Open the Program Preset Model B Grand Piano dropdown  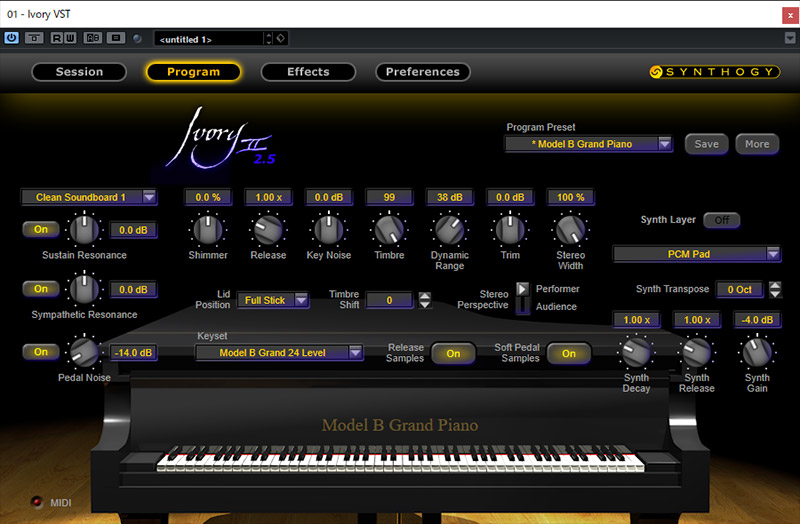(589, 144)
